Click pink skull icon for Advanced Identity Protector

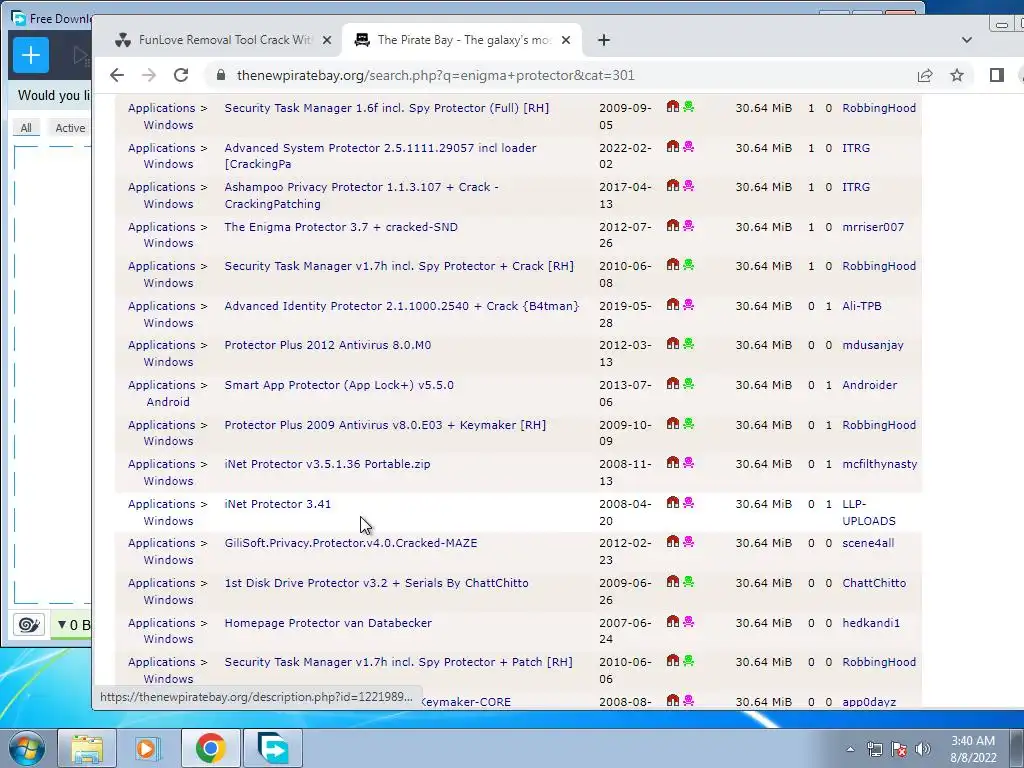(688, 304)
